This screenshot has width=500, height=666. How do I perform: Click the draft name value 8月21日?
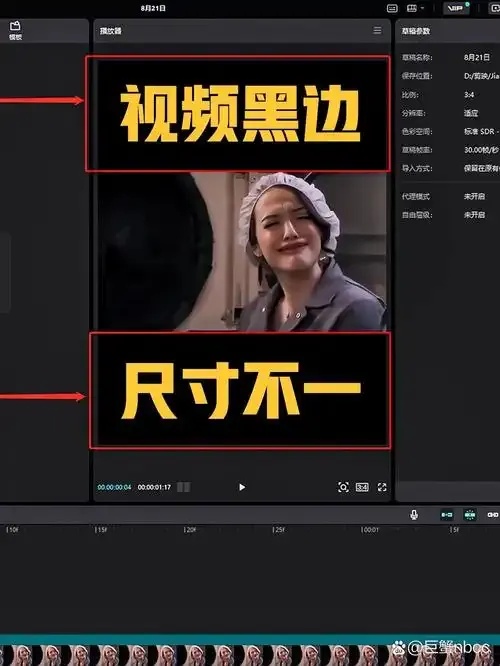pos(477,57)
